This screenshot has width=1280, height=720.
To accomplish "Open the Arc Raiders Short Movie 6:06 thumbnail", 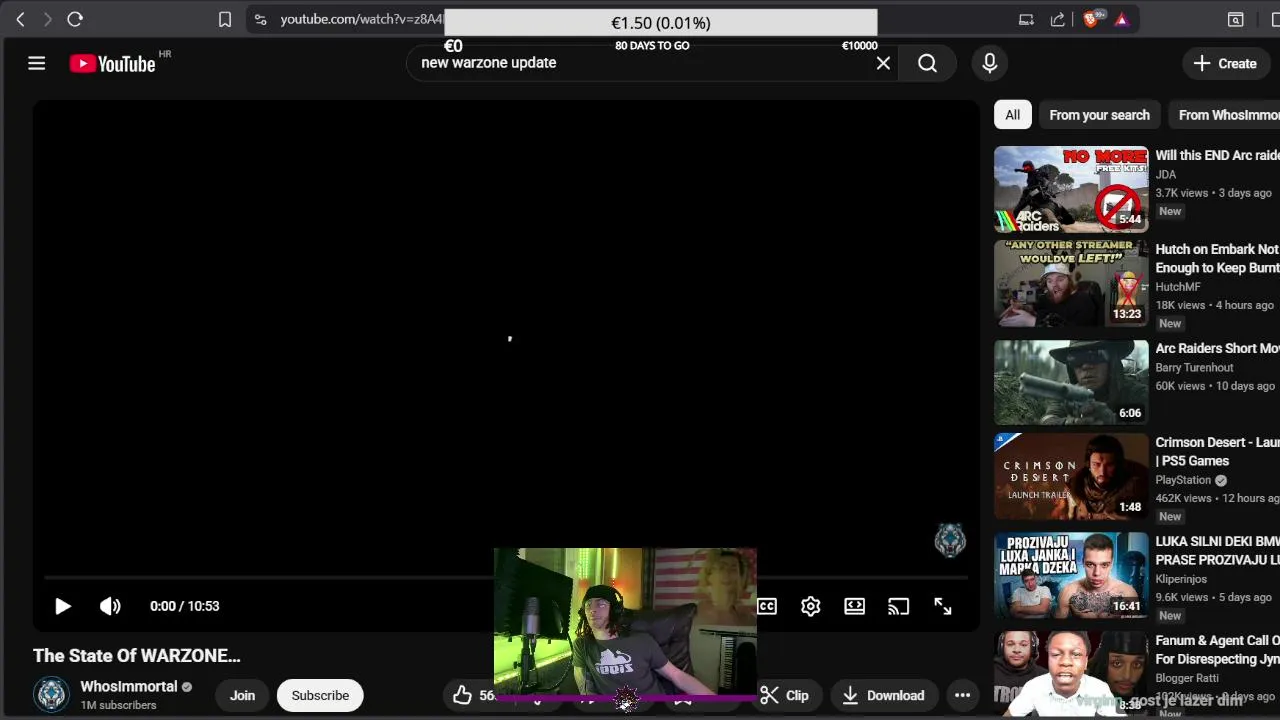I will pos(1071,382).
